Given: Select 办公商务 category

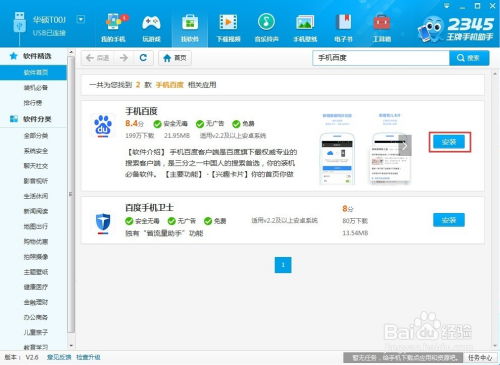Looking at the screenshot, I should click(36, 317).
